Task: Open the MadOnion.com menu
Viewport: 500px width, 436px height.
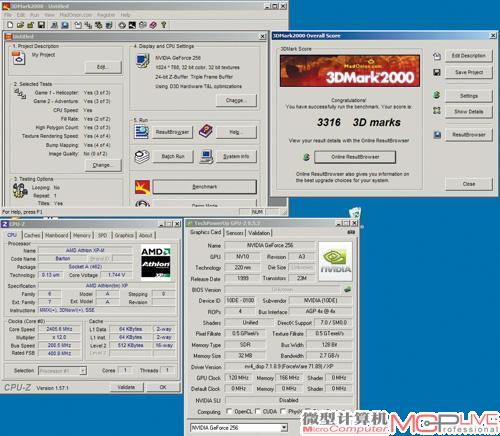Action: (x=75, y=15)
